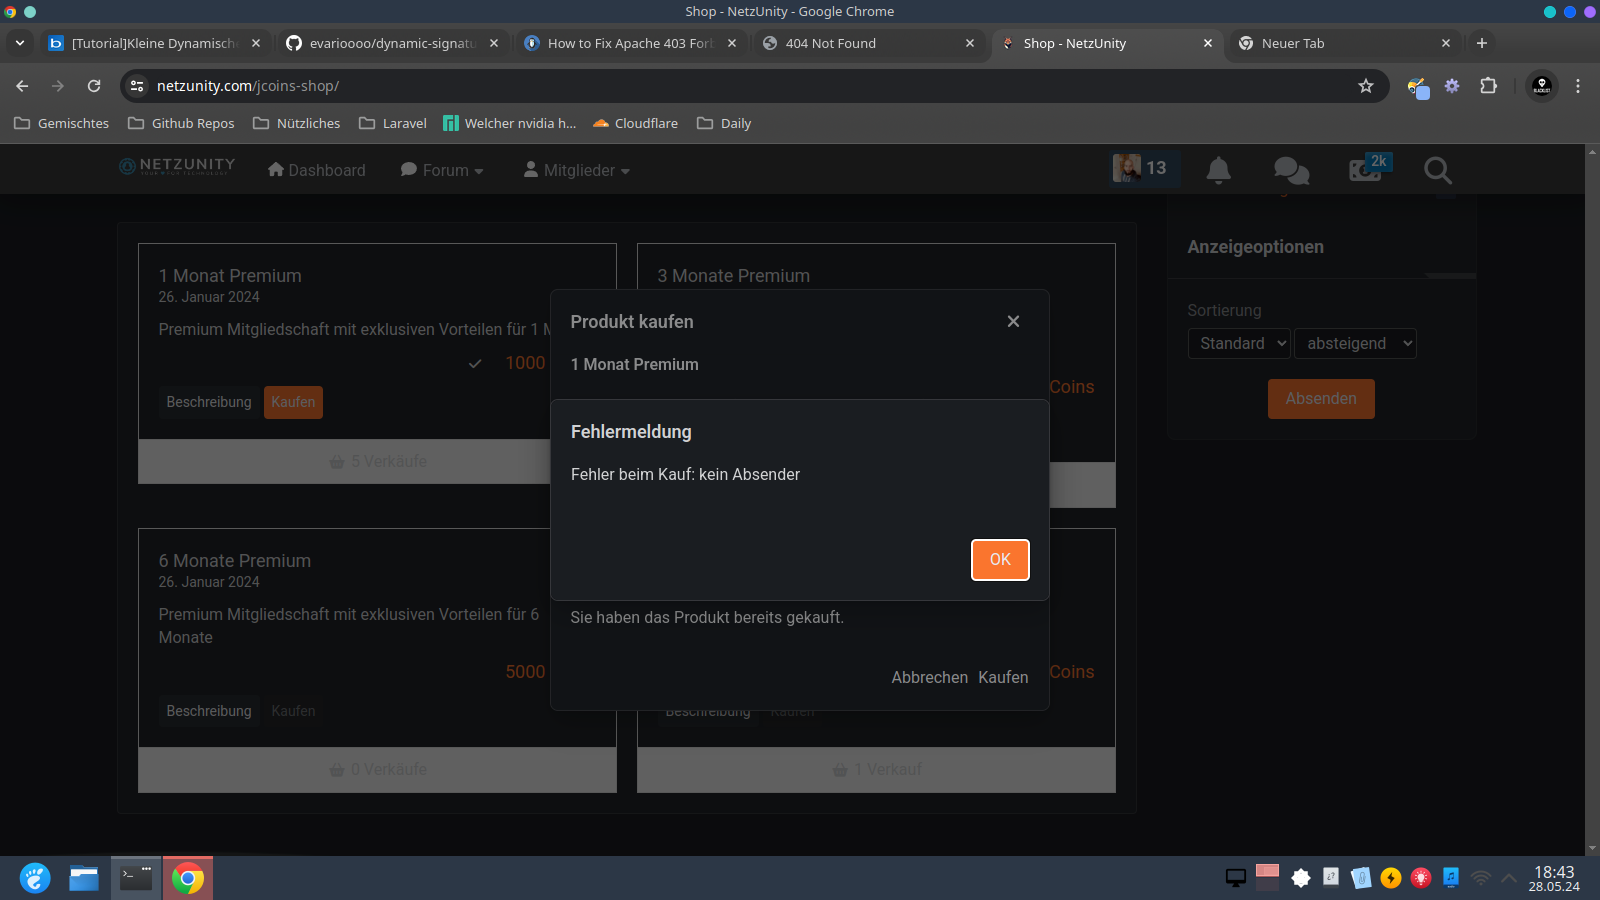
Task: Click the coins wallet icon with 2k badge
Action: click(x=1366, y=169)
